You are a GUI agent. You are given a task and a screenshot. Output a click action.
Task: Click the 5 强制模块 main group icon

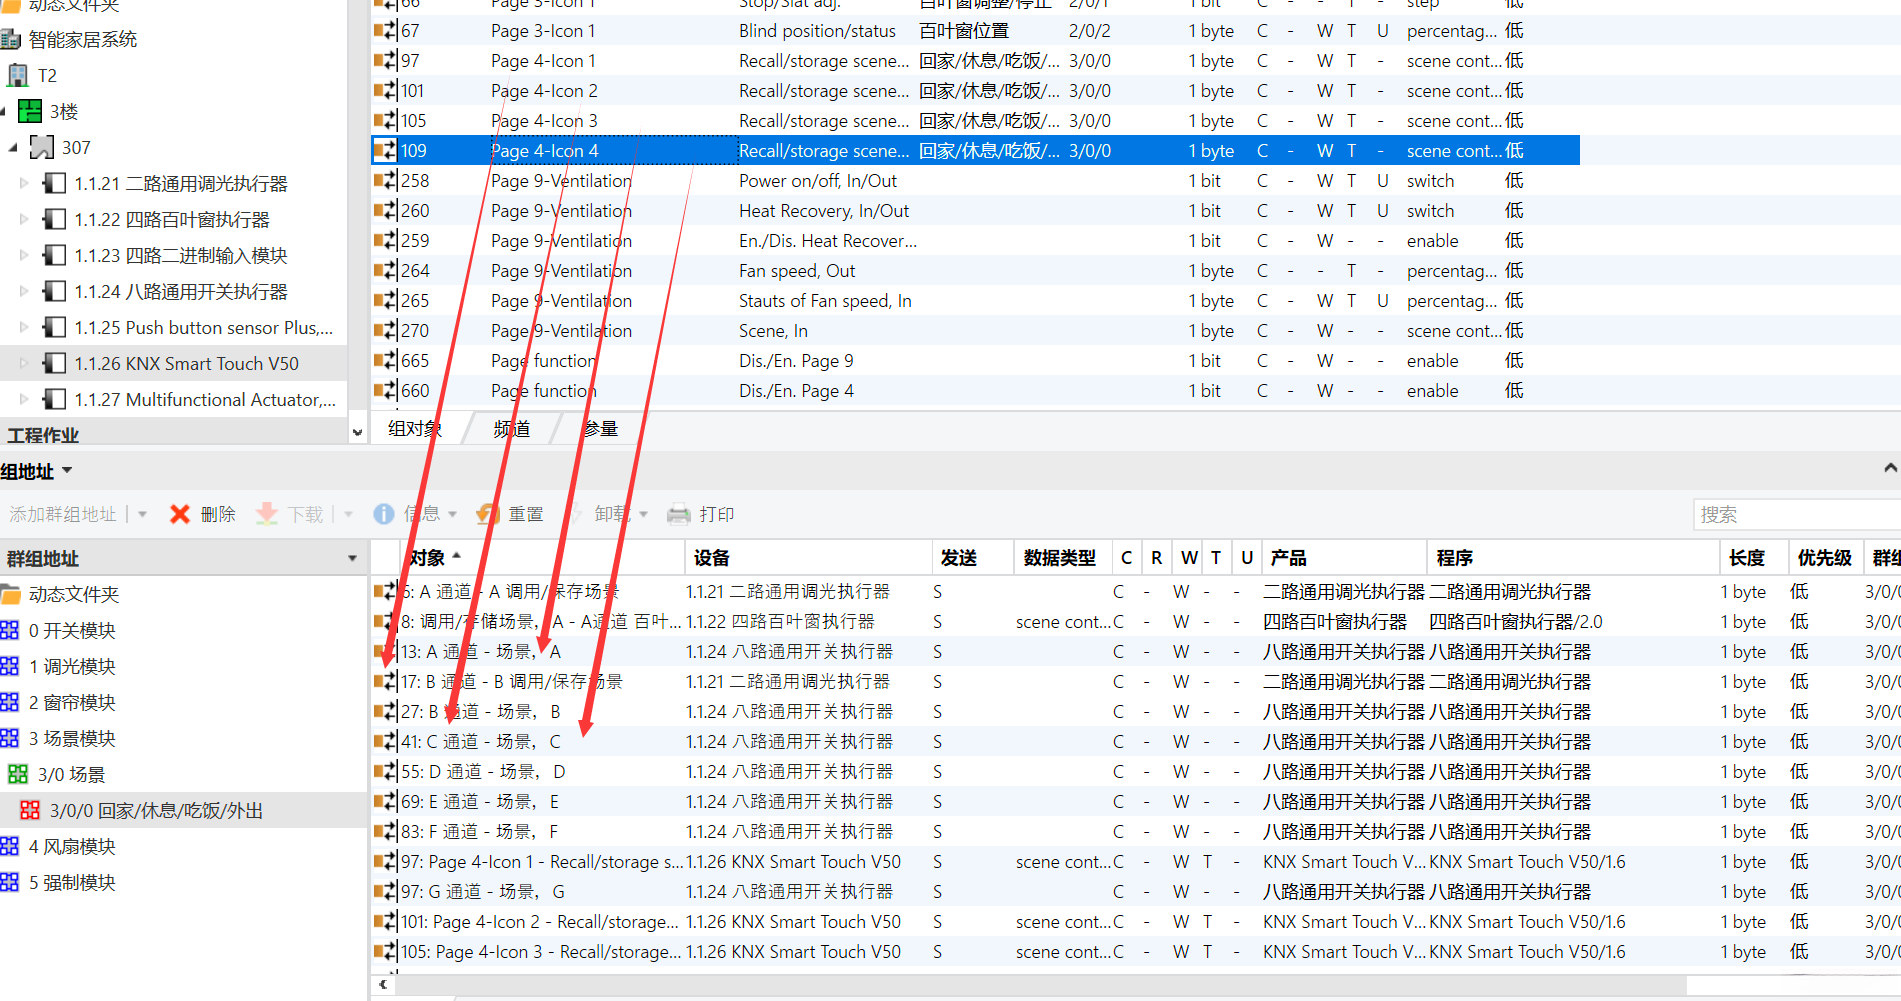click(10, 883)
